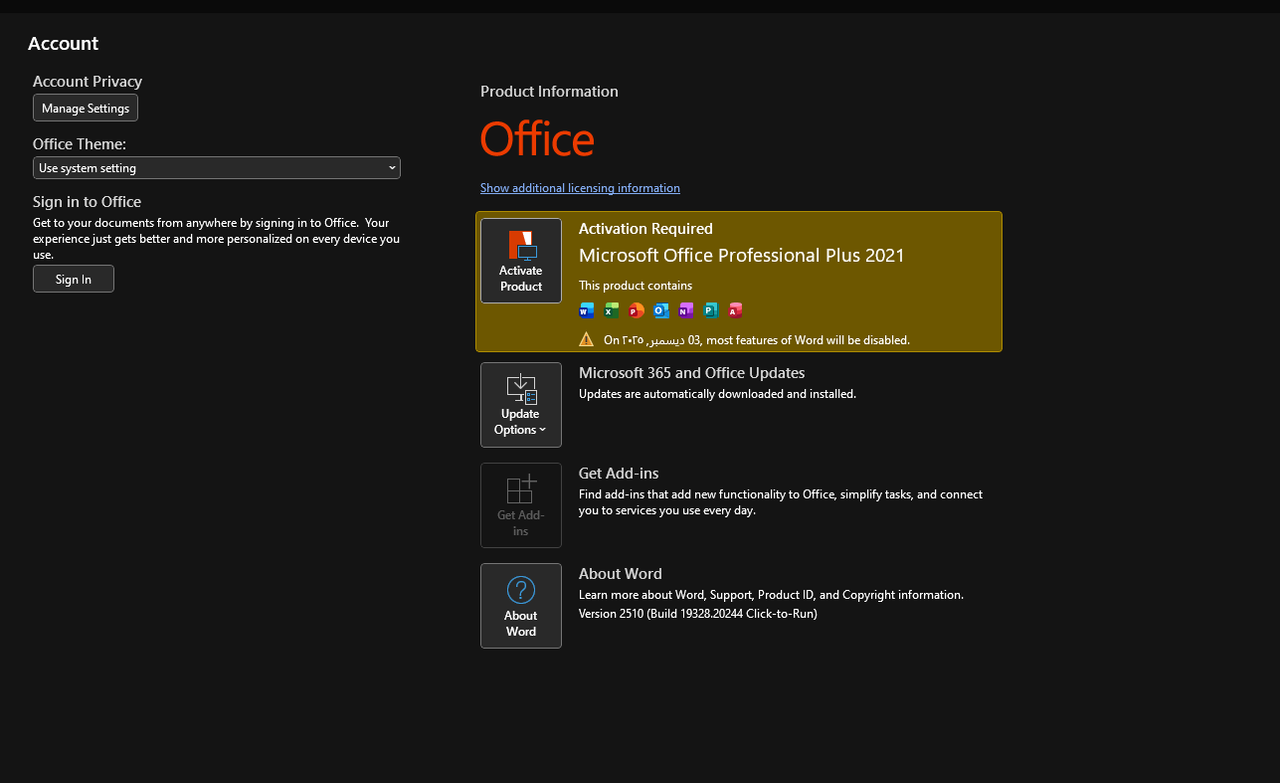Click the features will be disabled warning text

[757, 340]
